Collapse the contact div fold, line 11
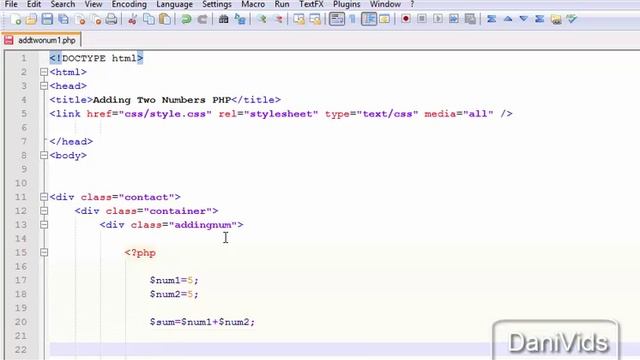 44,197
